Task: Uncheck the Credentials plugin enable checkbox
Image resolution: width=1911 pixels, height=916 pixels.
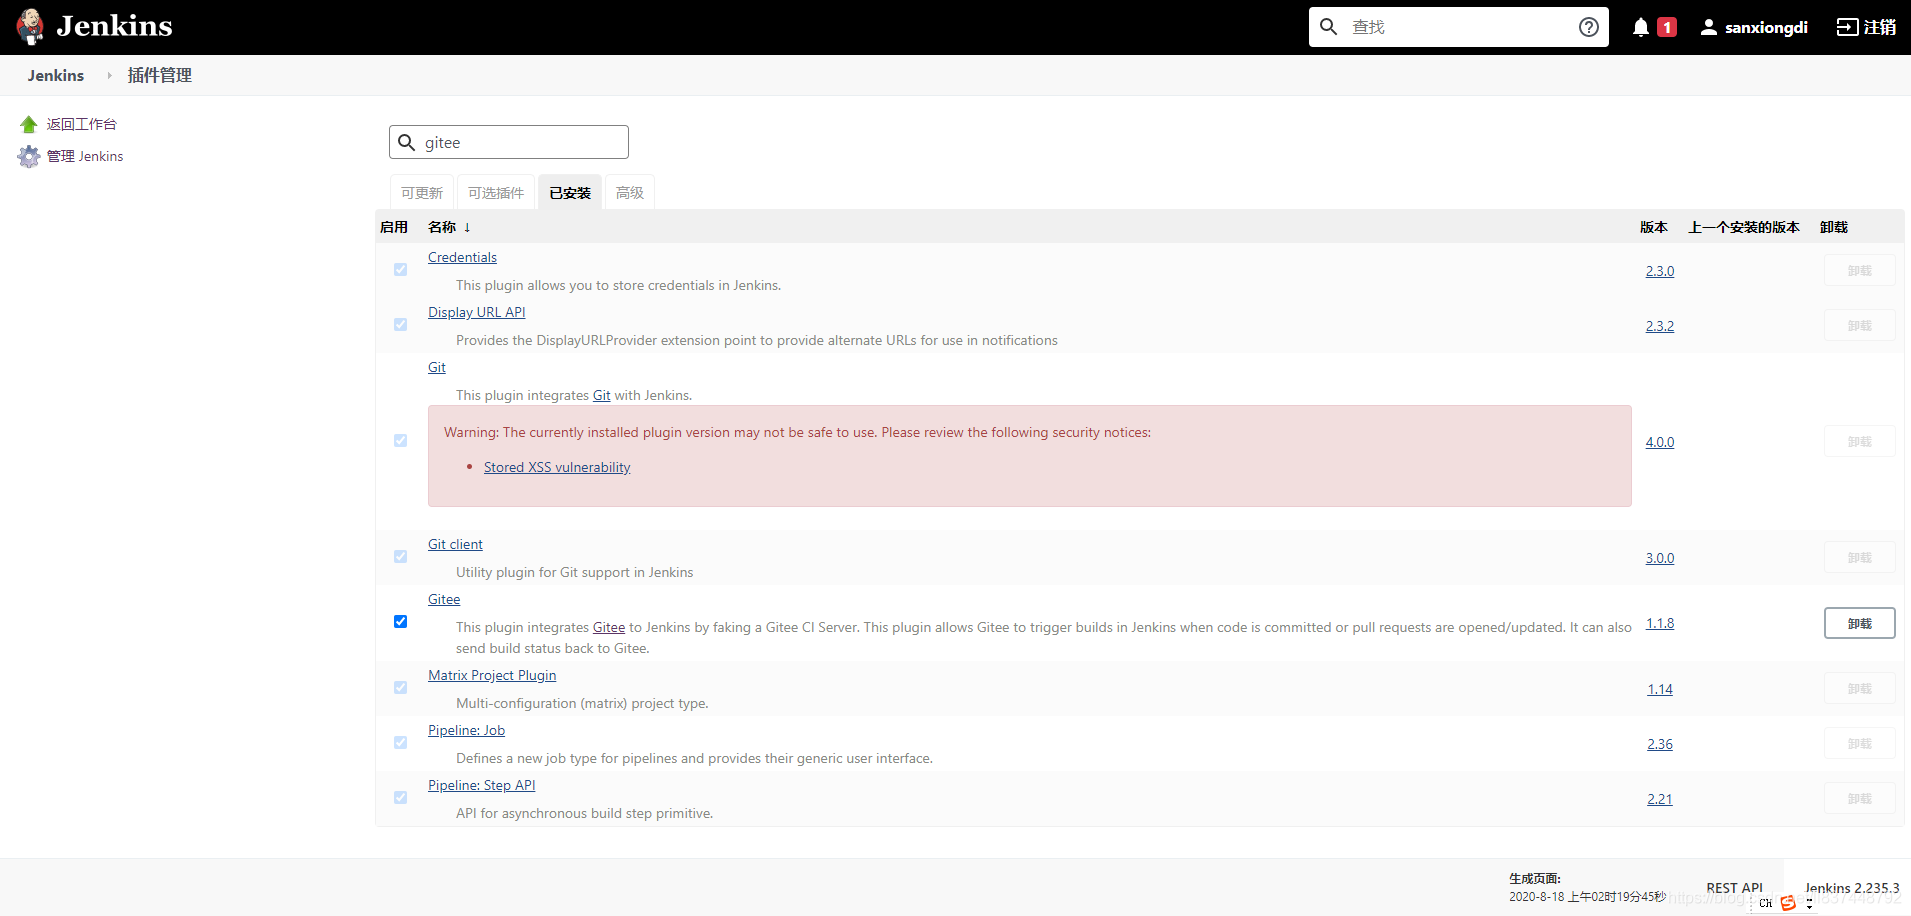Action: click(x=400, y=270)
